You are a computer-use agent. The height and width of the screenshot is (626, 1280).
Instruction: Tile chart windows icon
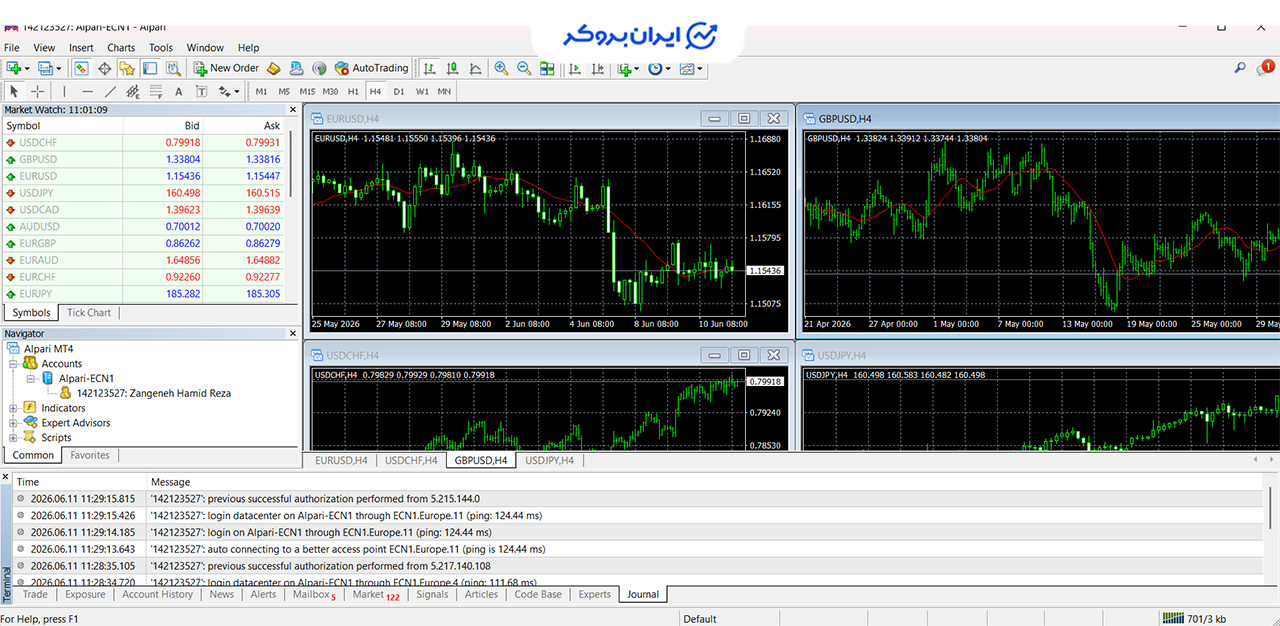point(547,68)
